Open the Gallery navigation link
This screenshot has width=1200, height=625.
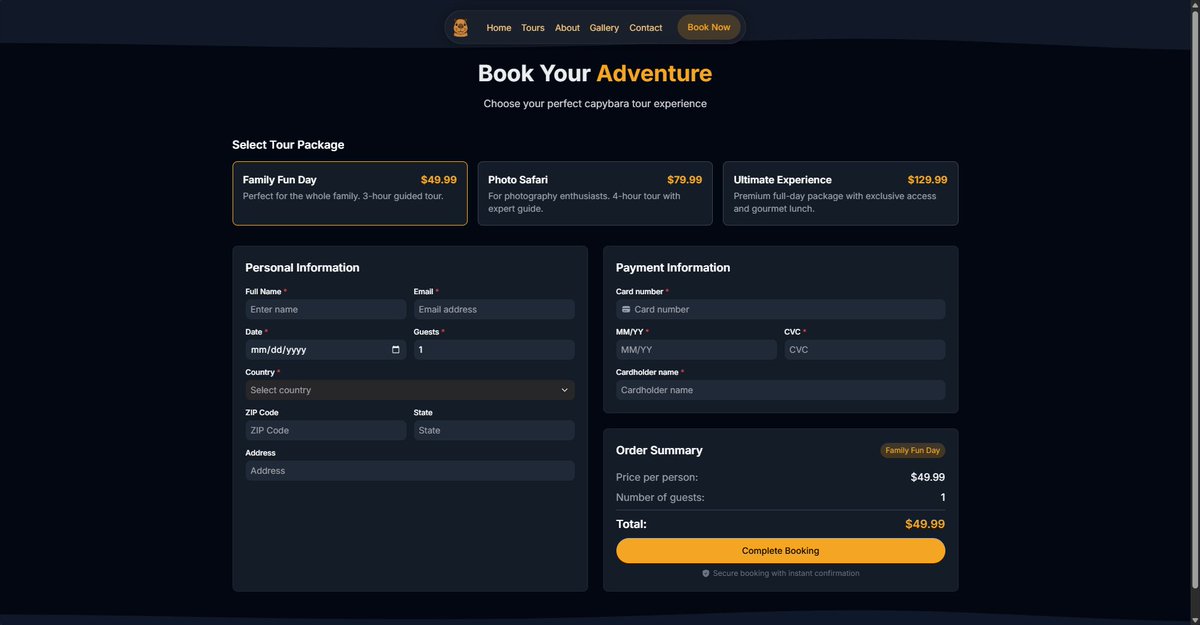[604, 28]
